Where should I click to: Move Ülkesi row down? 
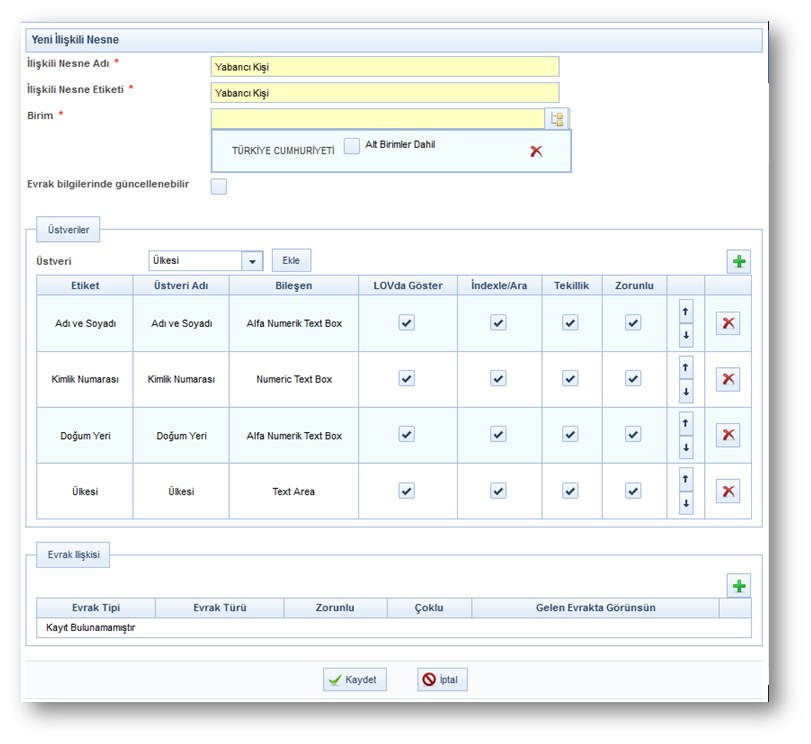tap(686, 503)
